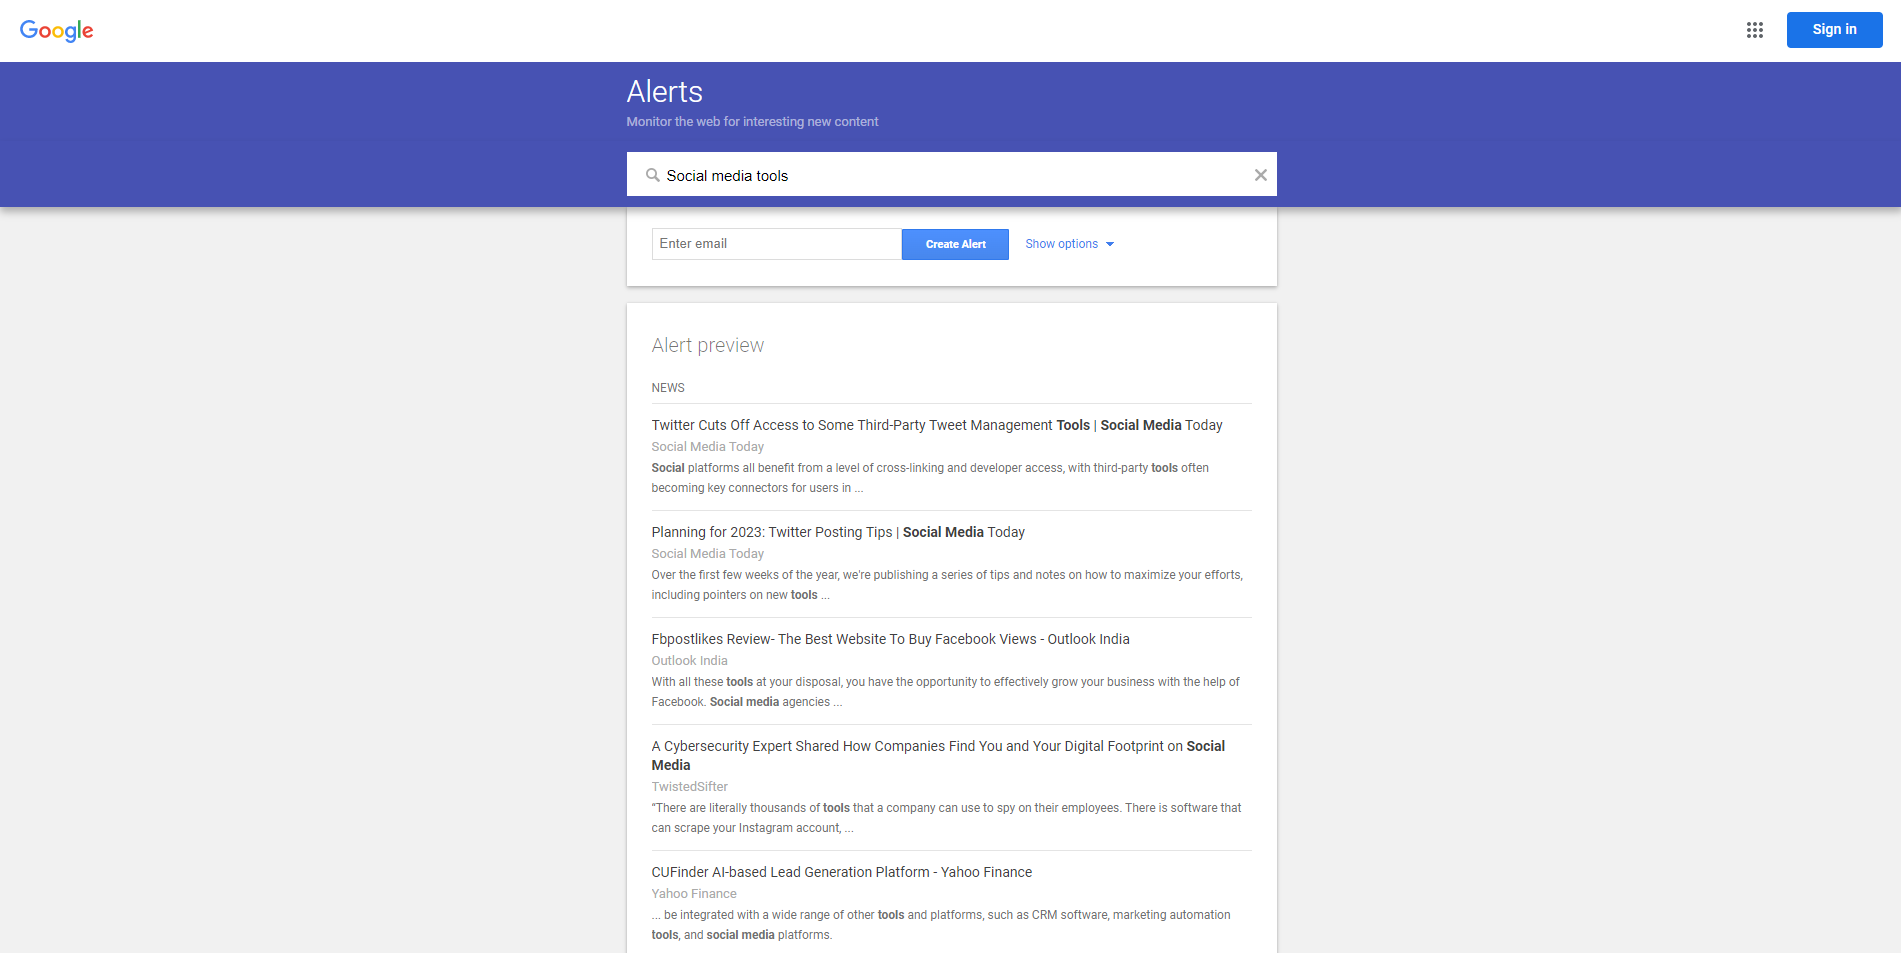Open 'CUFinder AI-based Lead Generation Platform' article

[x=841, y=872]
